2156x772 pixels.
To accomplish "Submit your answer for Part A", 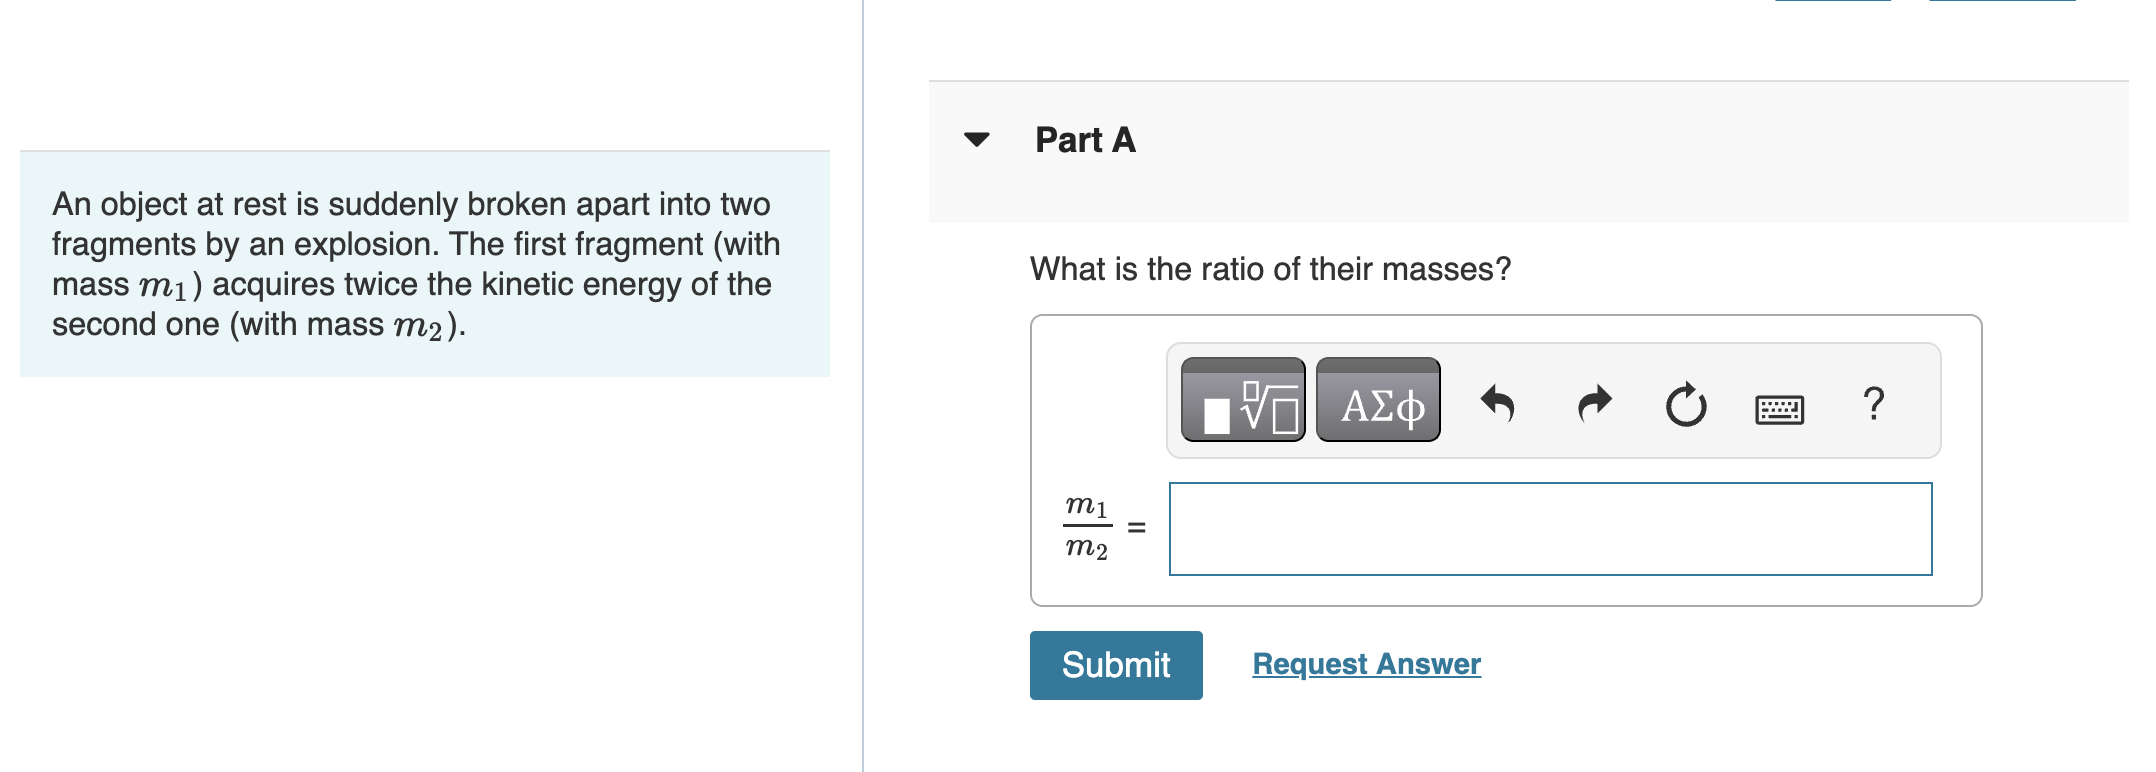I will pos(1115,665).
